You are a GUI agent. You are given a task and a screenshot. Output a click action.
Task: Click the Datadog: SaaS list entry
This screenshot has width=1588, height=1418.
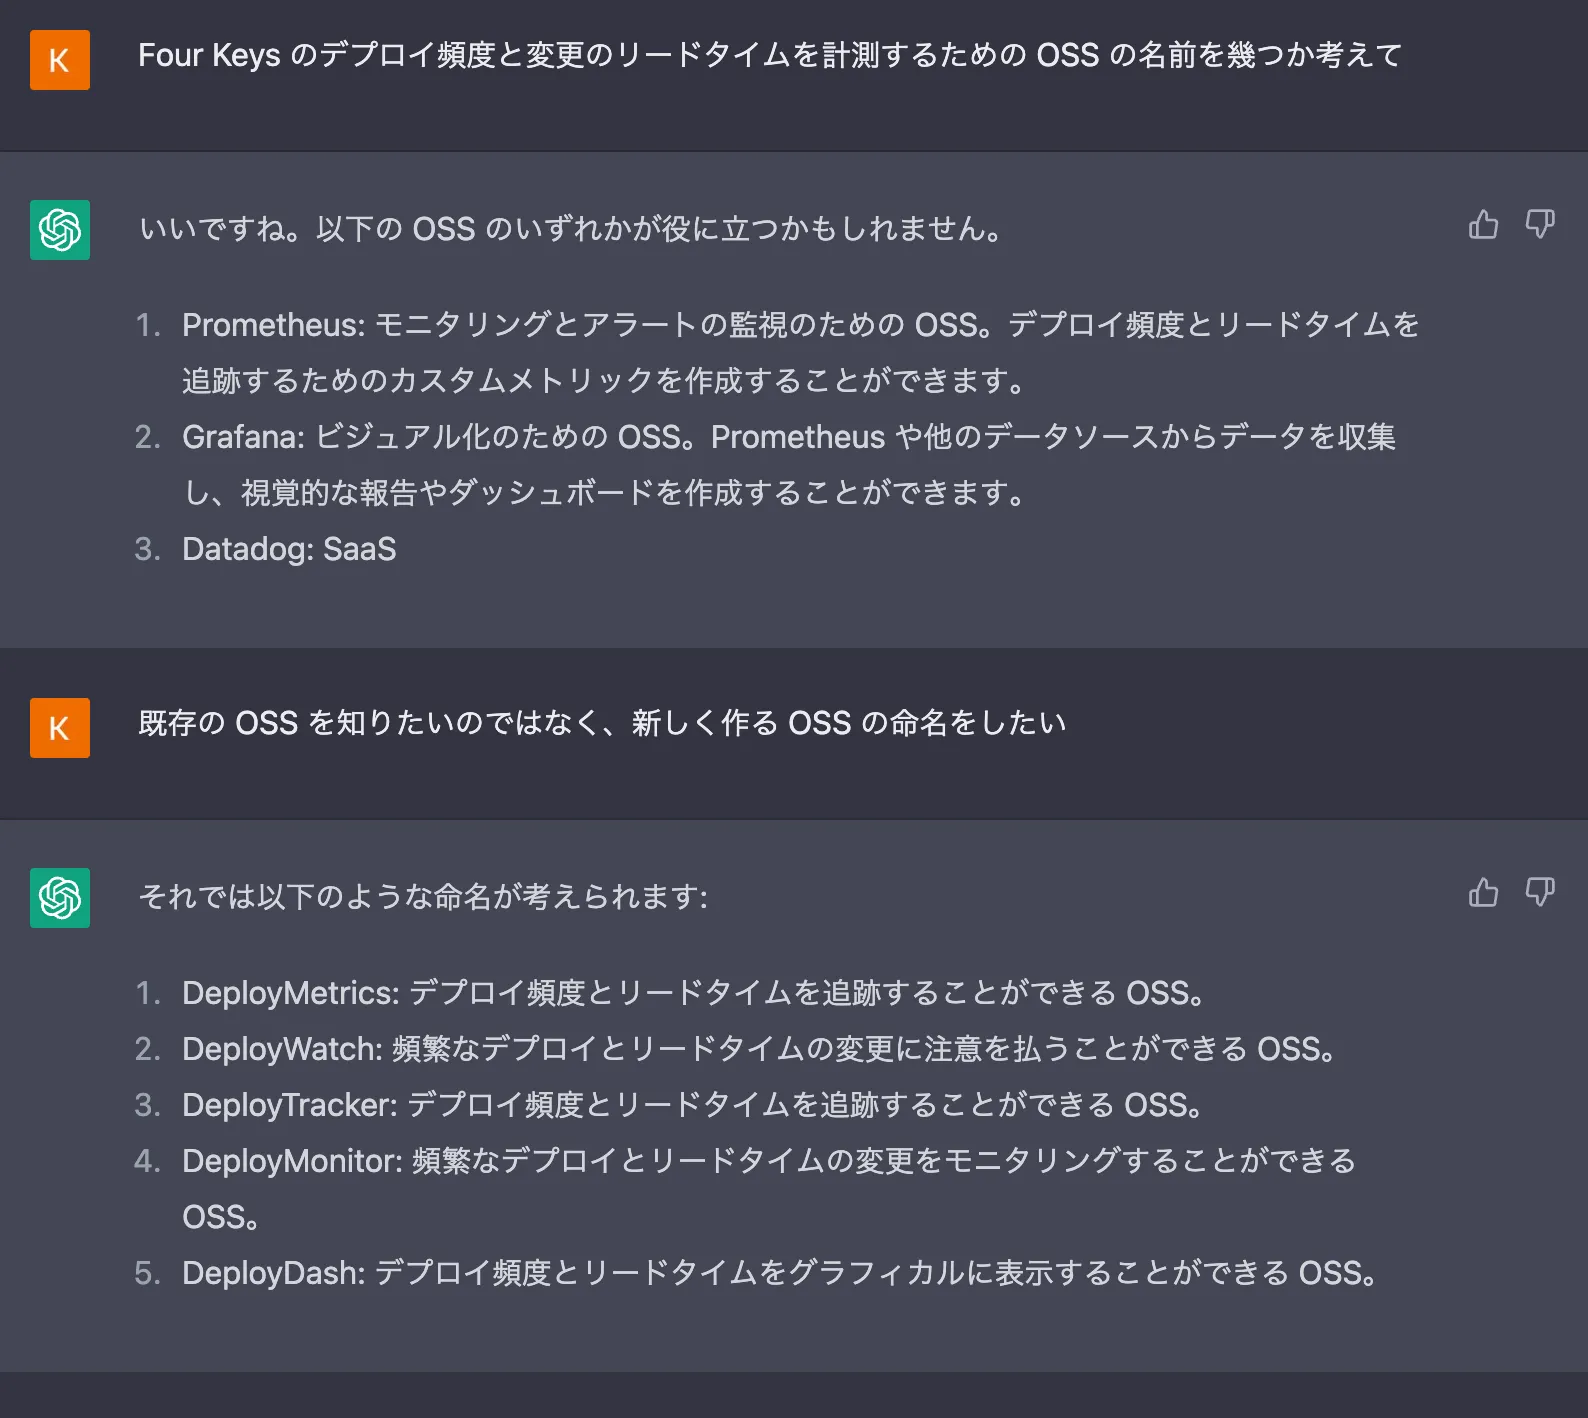(x=288, y=549)
